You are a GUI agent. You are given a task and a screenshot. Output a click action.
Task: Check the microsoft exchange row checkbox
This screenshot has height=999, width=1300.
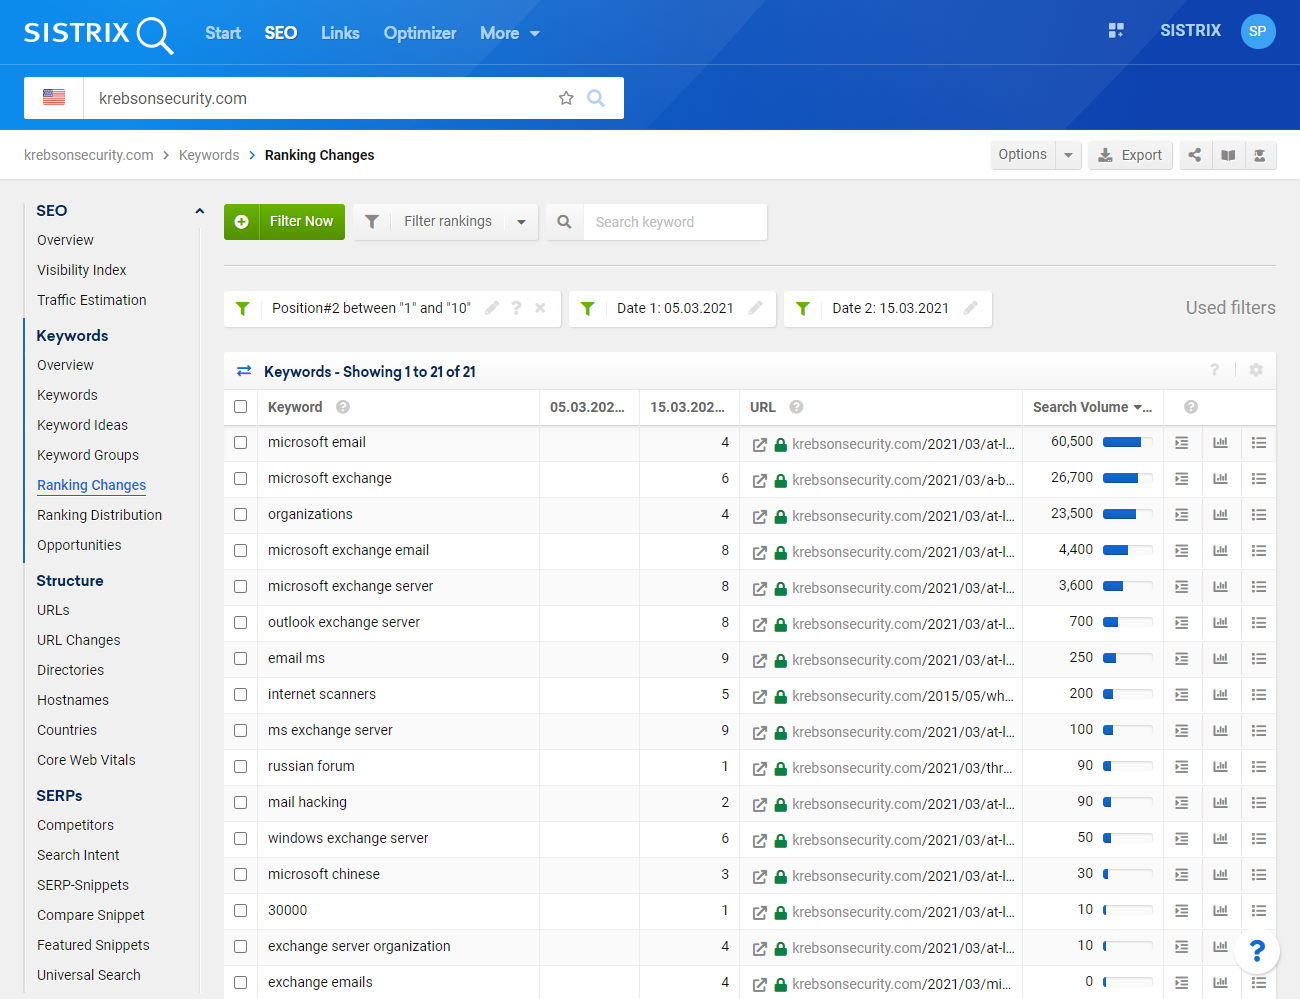240,479
